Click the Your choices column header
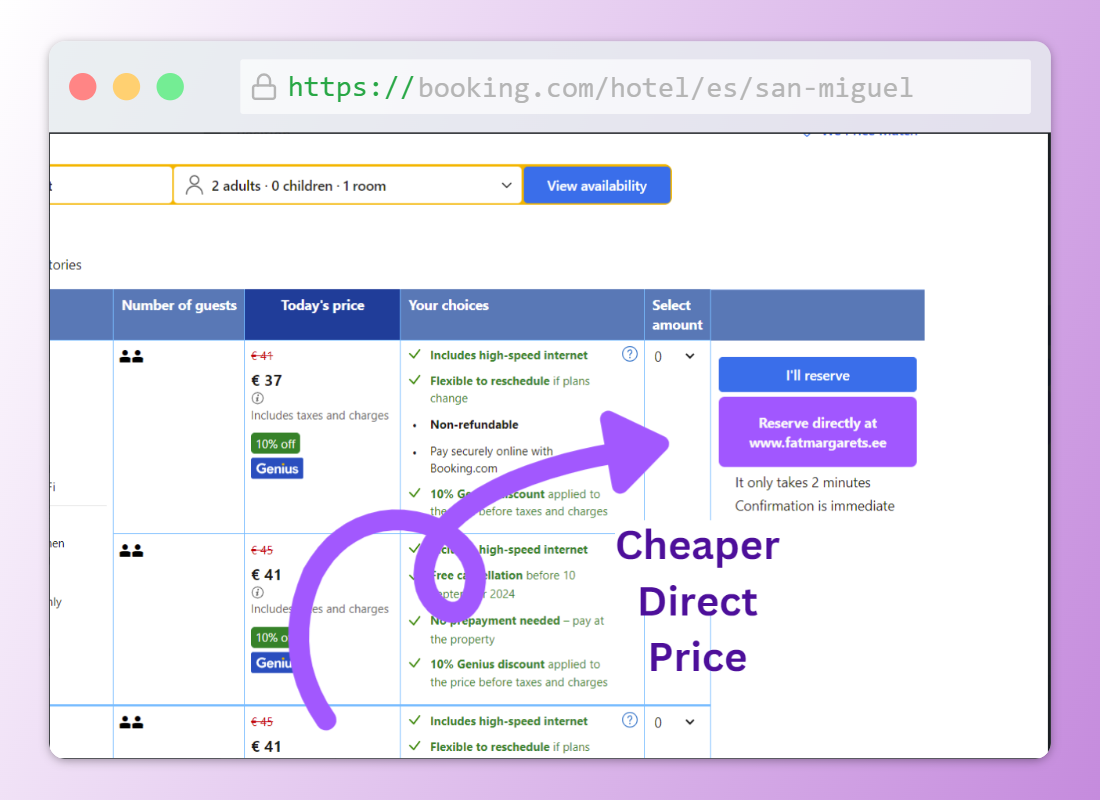The width and height of the screenshot is (1100, 800). pos(448,306)
